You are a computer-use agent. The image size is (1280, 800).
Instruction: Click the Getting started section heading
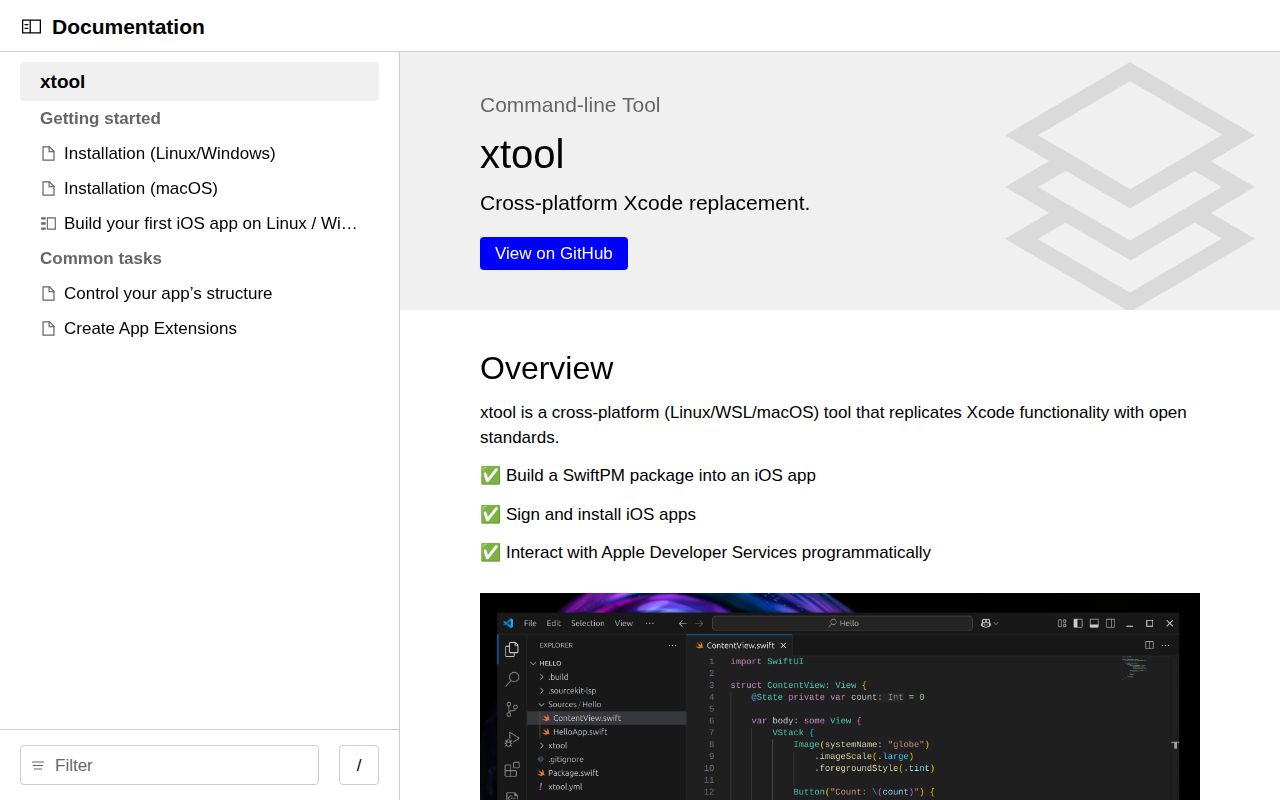(x=100, y=118)
